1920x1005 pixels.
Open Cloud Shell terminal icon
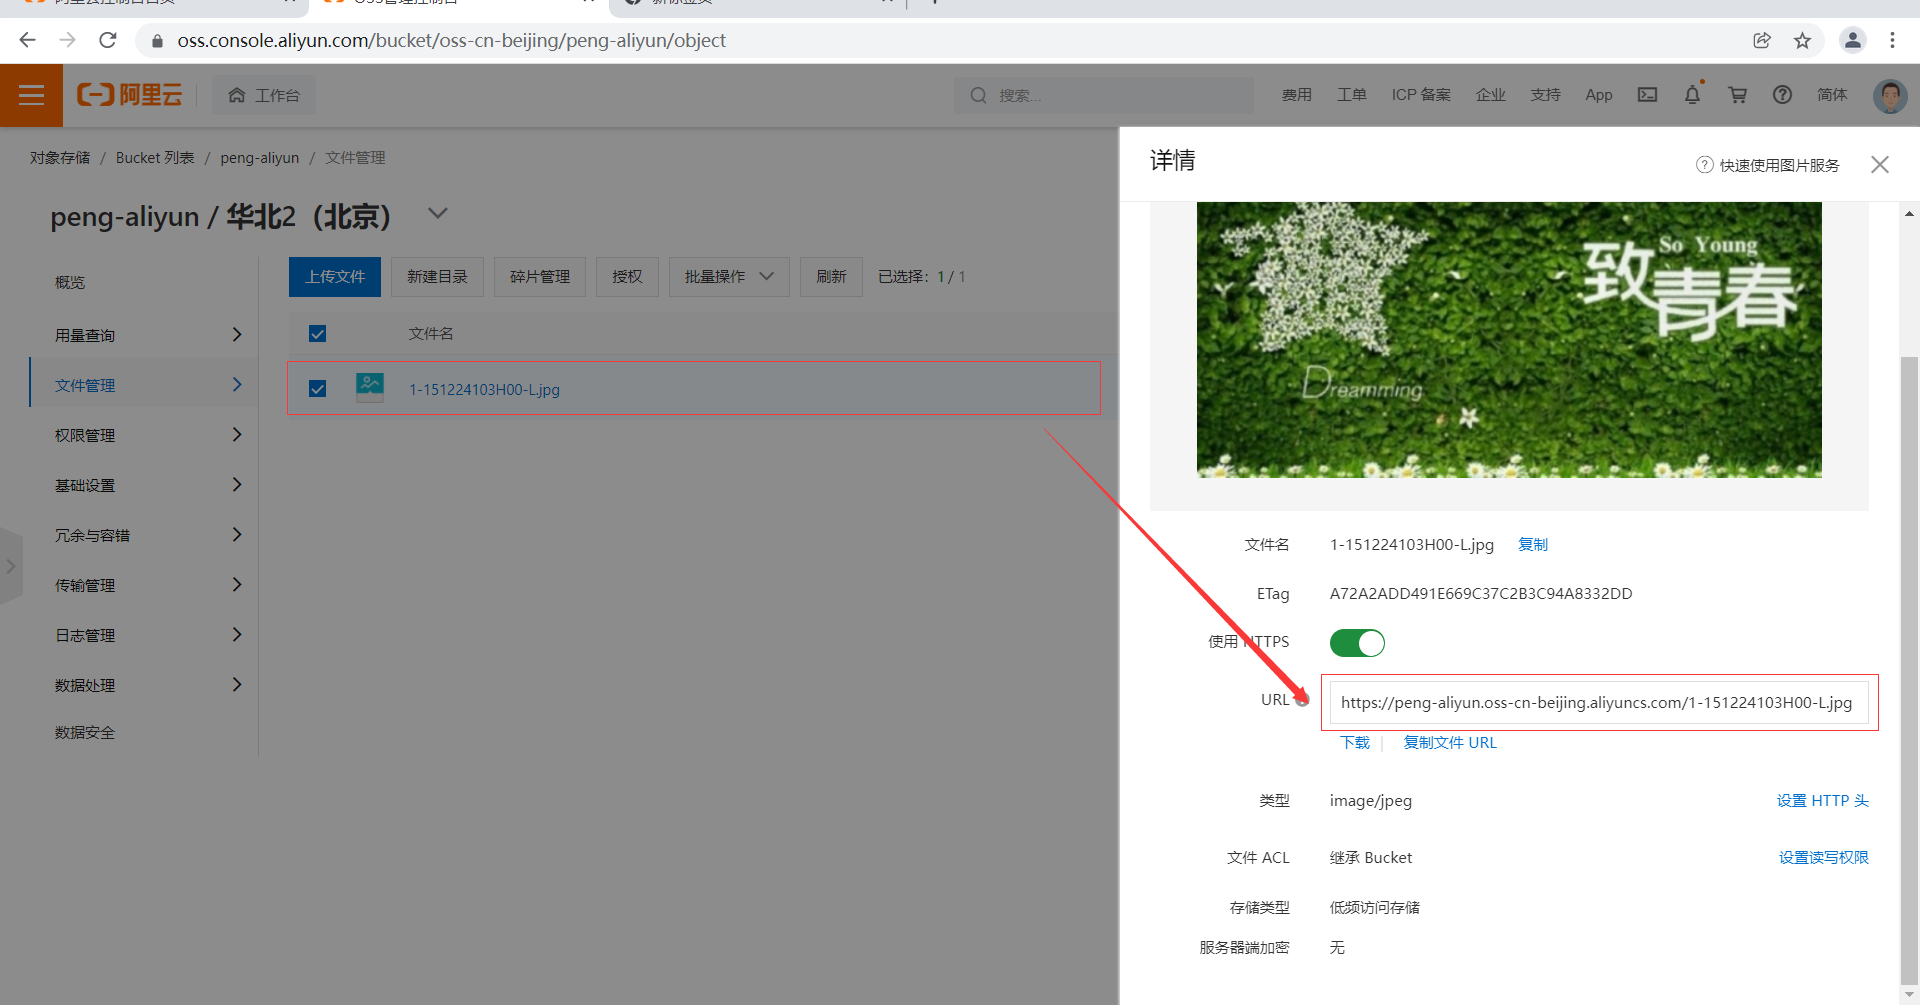(x=1647, y=95)
